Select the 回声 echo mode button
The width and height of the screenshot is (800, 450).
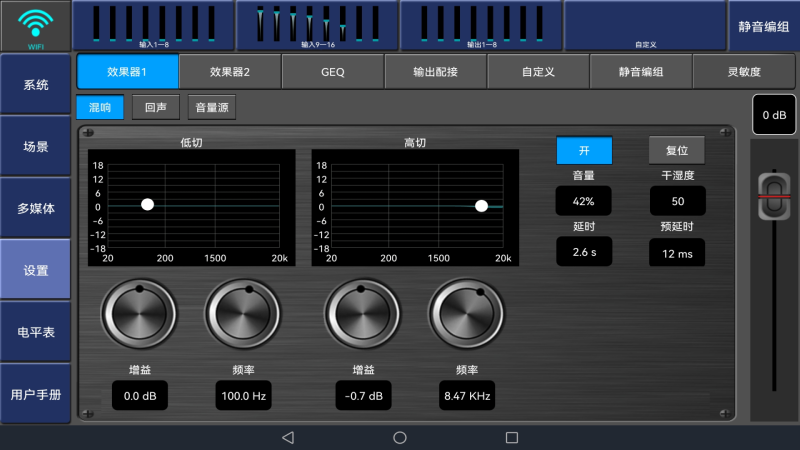(x=156, y=107)
